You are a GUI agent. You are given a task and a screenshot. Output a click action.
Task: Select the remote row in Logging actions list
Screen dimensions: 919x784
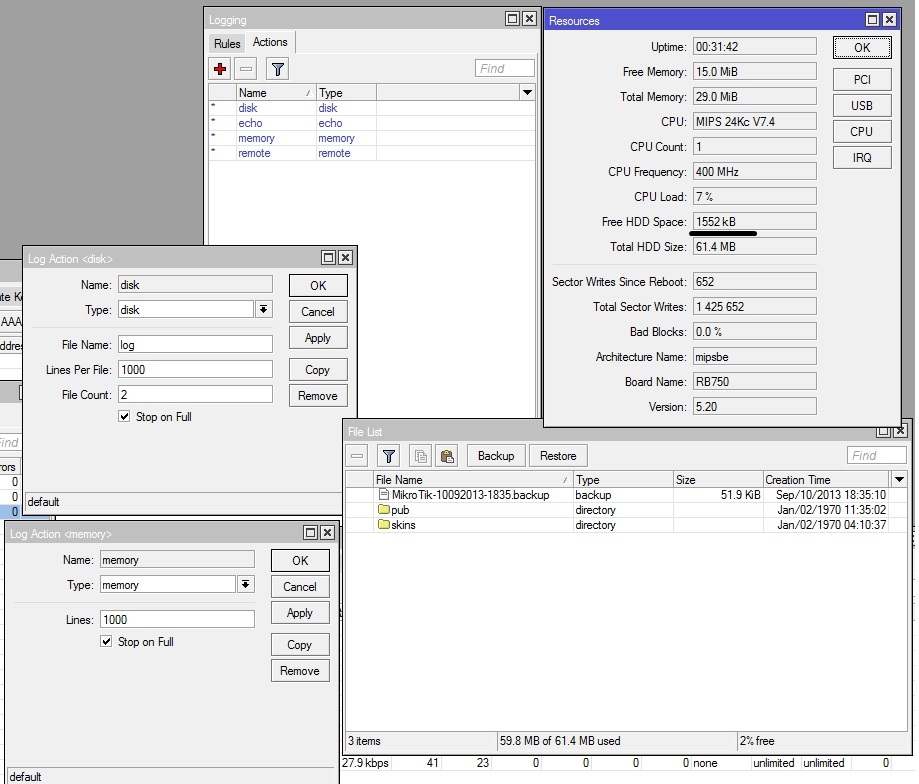coord(254,153)
